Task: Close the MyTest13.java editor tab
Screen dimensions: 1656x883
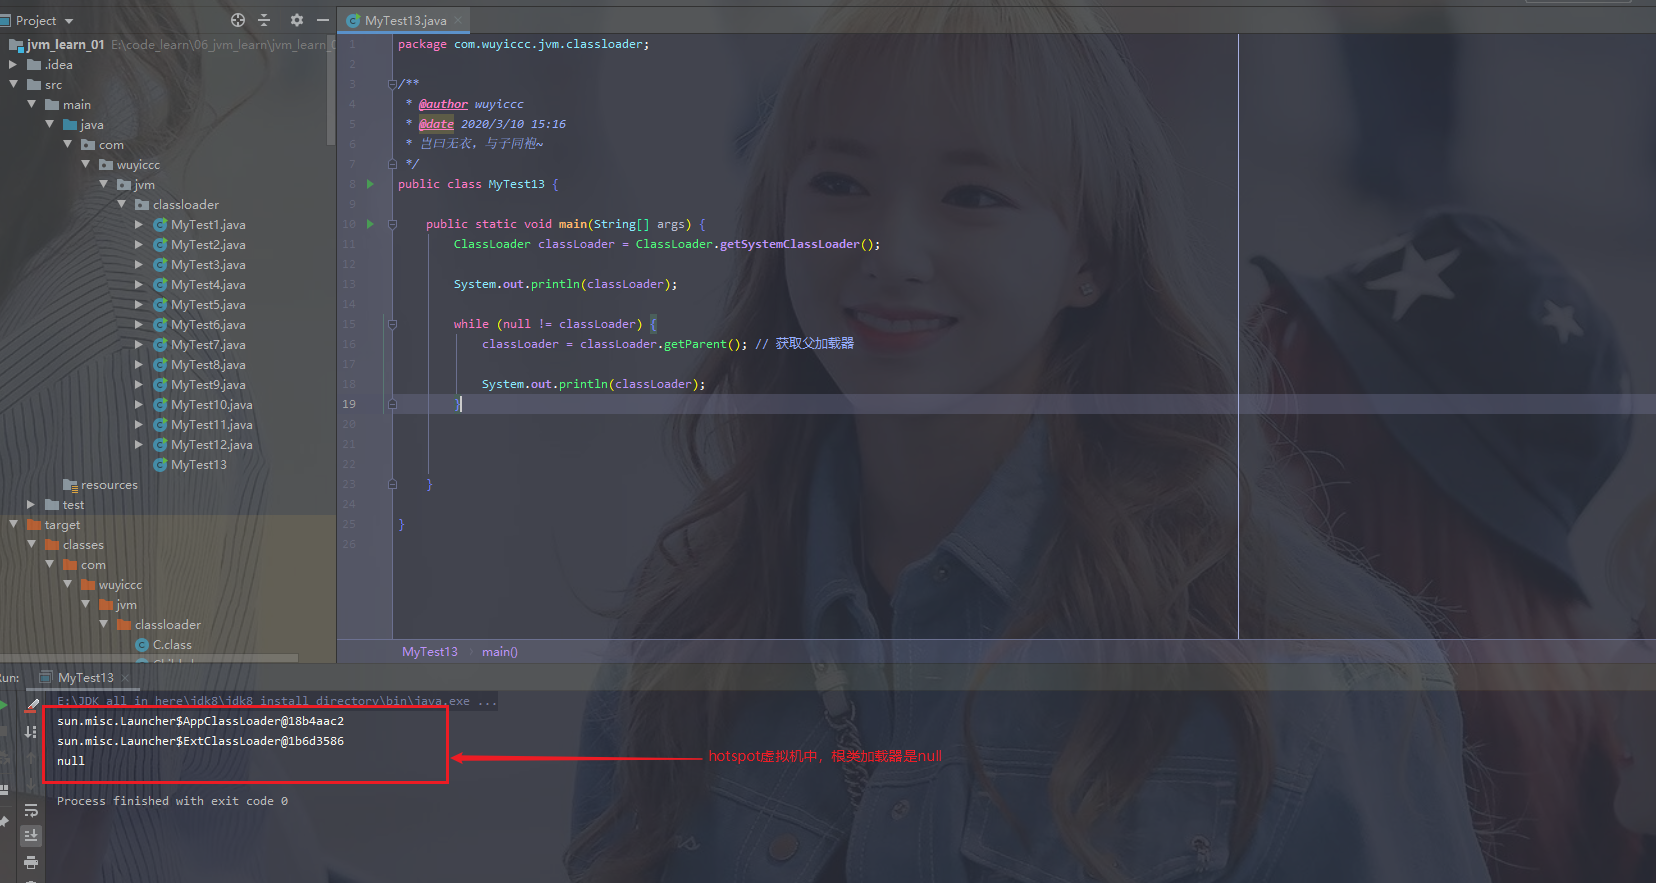Action: pyautogui.click(x=458, y=20)
